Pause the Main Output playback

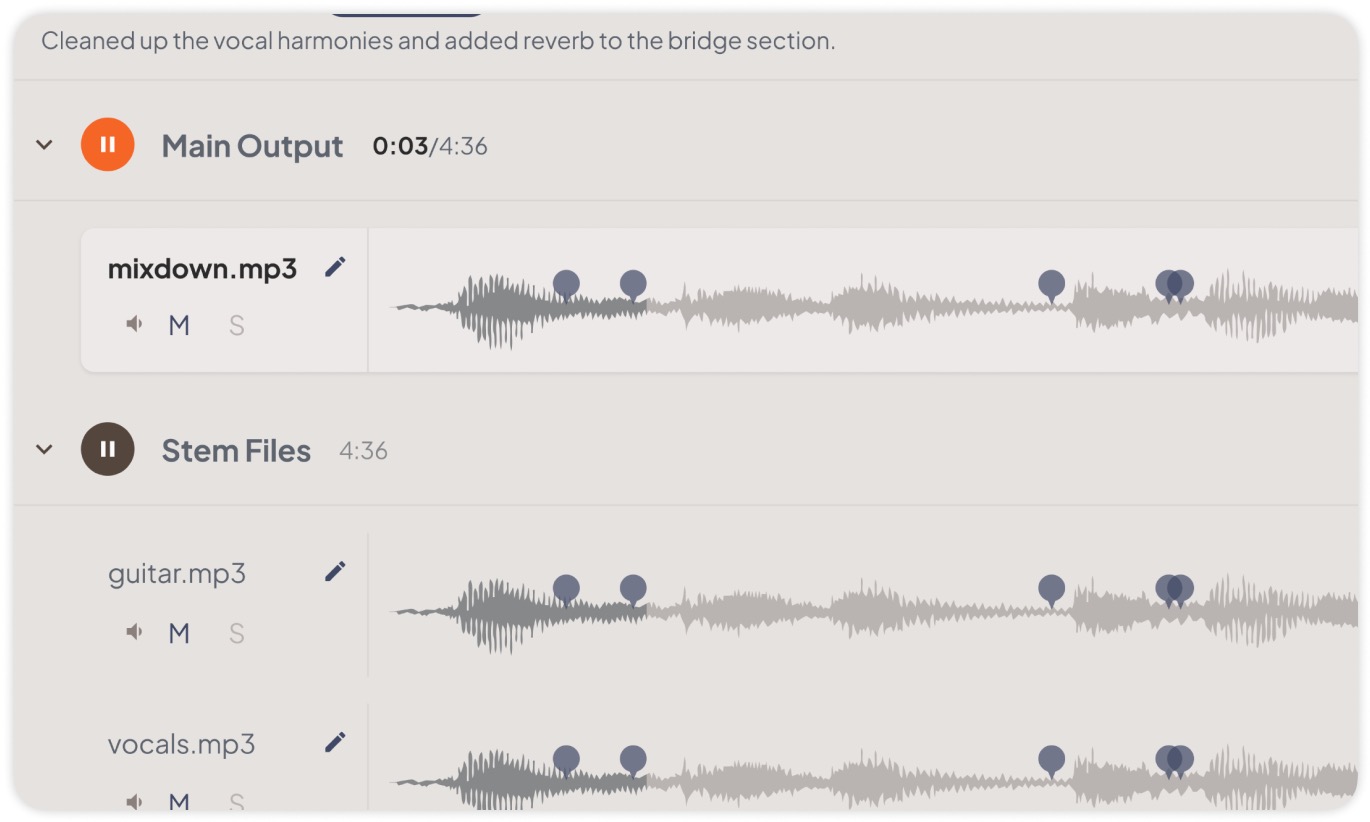(108, 145)
